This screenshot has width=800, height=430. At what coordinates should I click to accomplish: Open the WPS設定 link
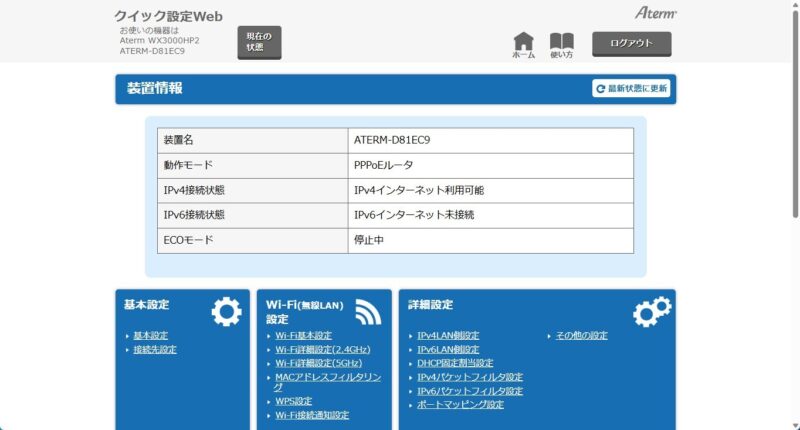(294, 401)
